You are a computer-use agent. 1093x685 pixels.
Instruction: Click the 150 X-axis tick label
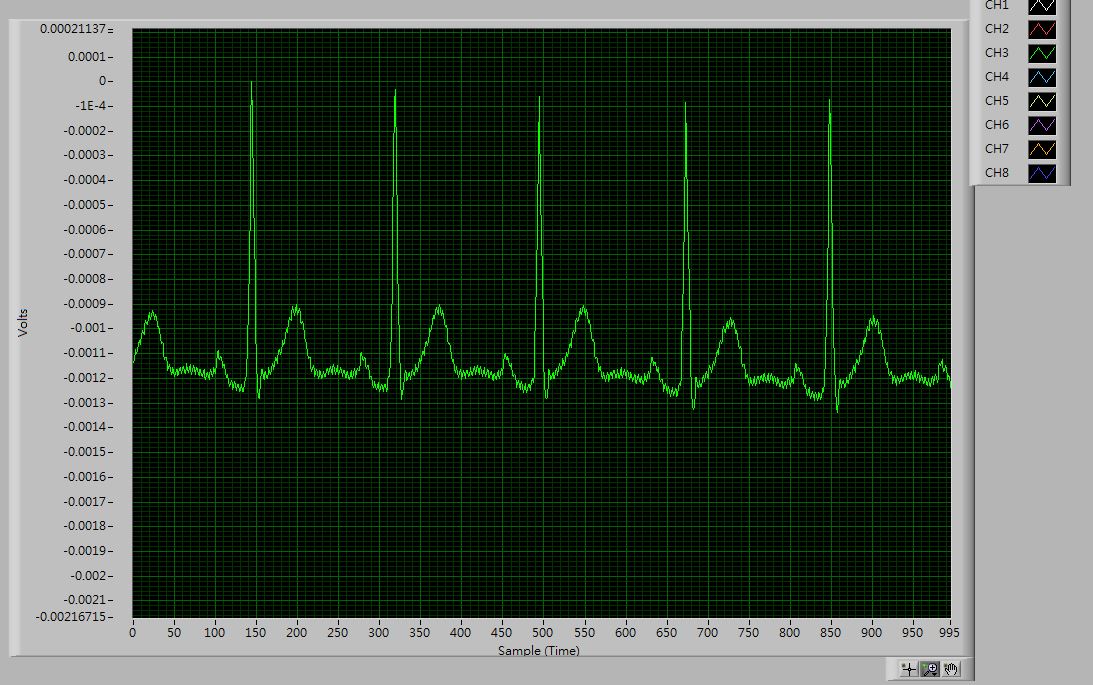255,633
